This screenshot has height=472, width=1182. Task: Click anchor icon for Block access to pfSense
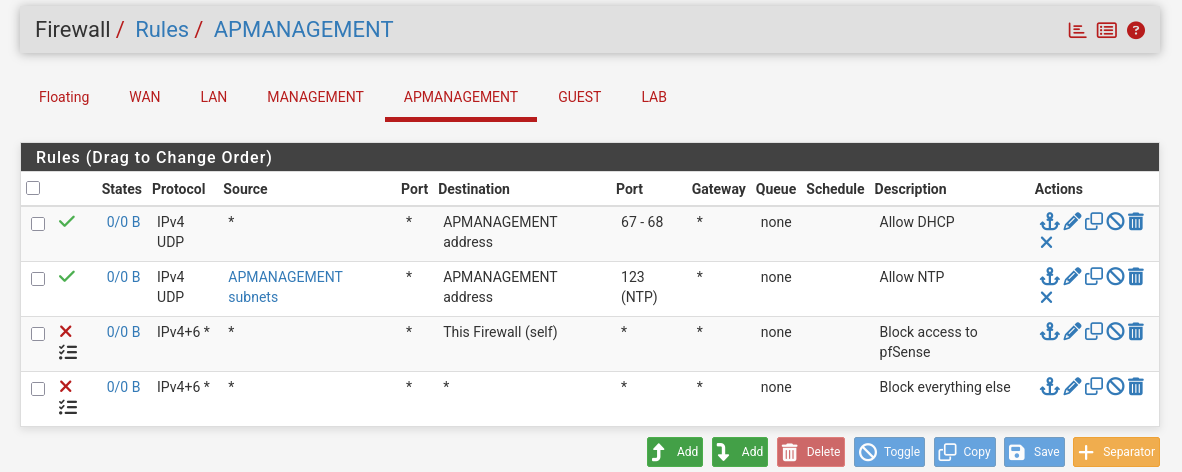(1049, 332)
